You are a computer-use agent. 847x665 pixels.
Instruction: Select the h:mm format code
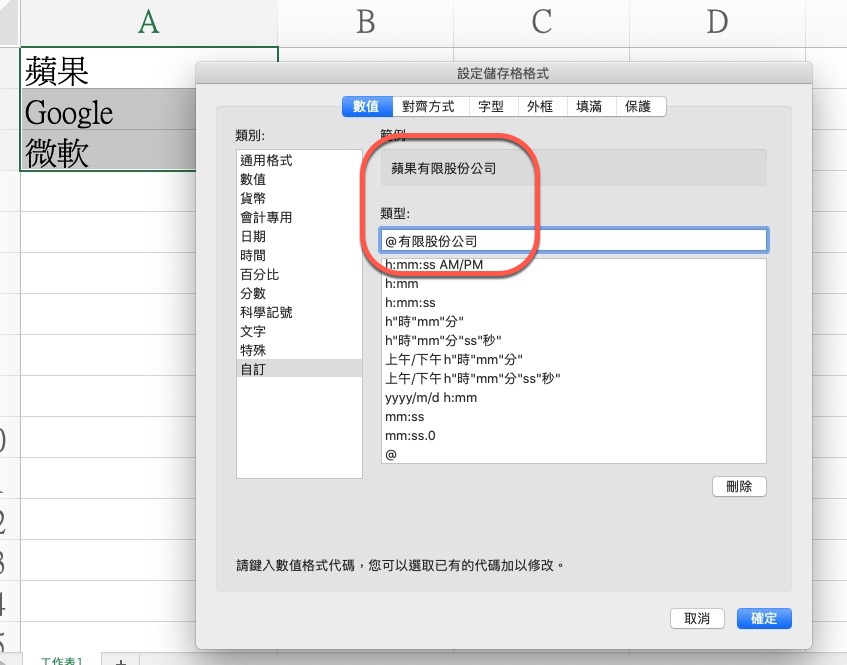(573, 284)
